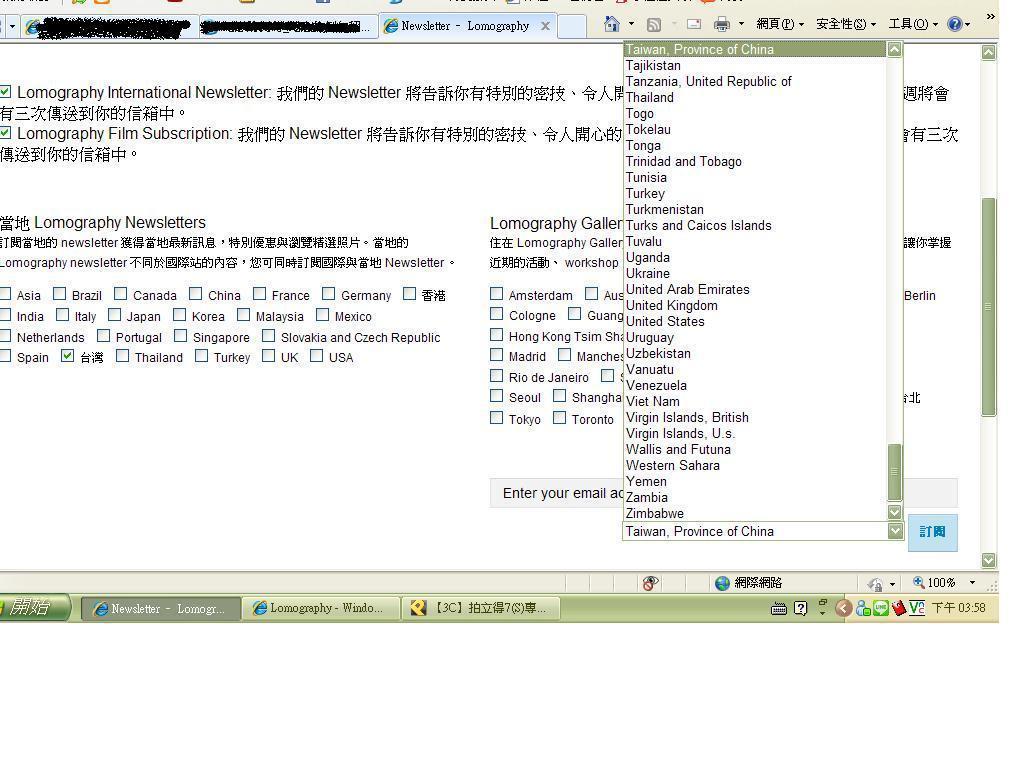Open the Help menu dropdown arrow
Screen dimensions: 1024x768
(968, 25)
